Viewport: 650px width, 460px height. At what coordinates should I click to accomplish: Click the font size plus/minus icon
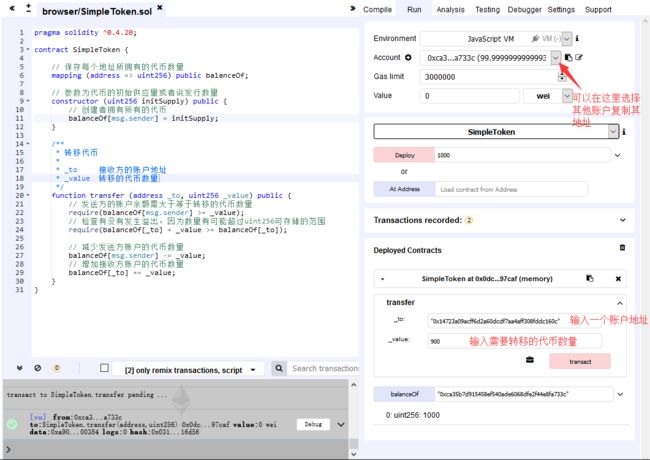click(28, 8)
